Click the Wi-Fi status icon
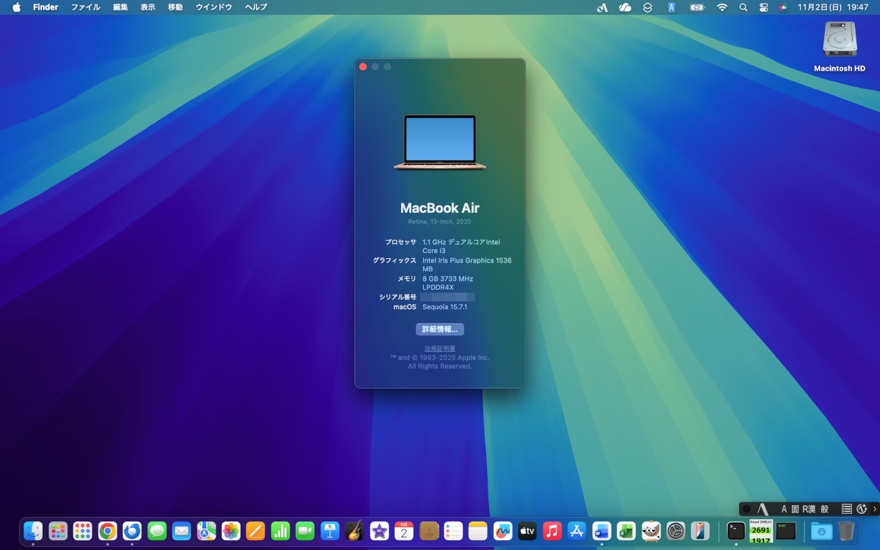 (722, 7)
